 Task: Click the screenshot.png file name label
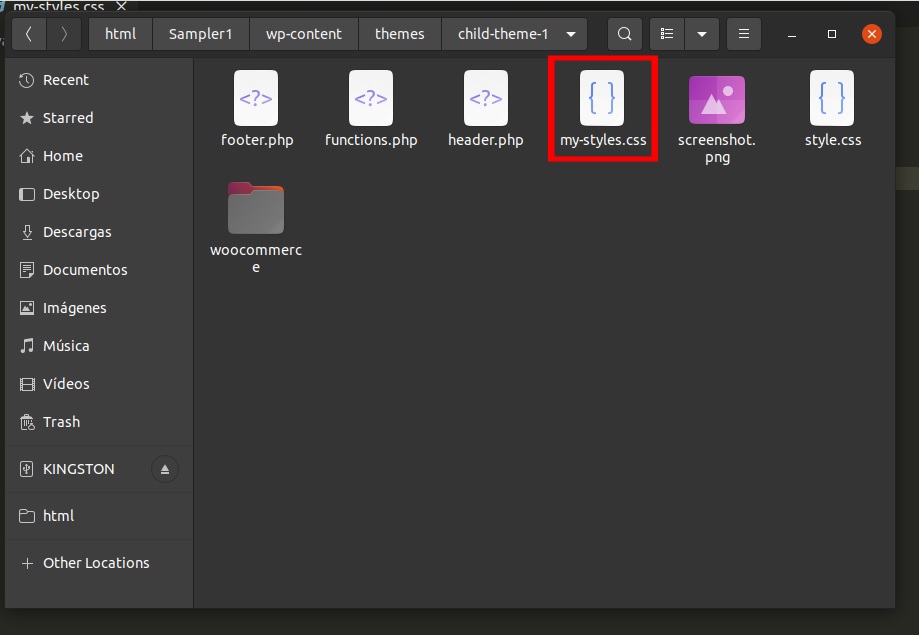point(717,148)
